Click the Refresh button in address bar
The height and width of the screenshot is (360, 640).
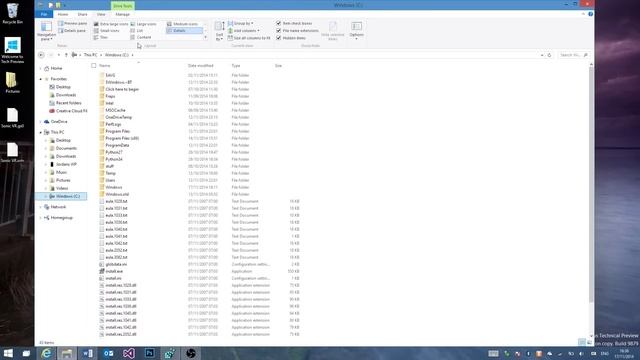tap(549, 55)
